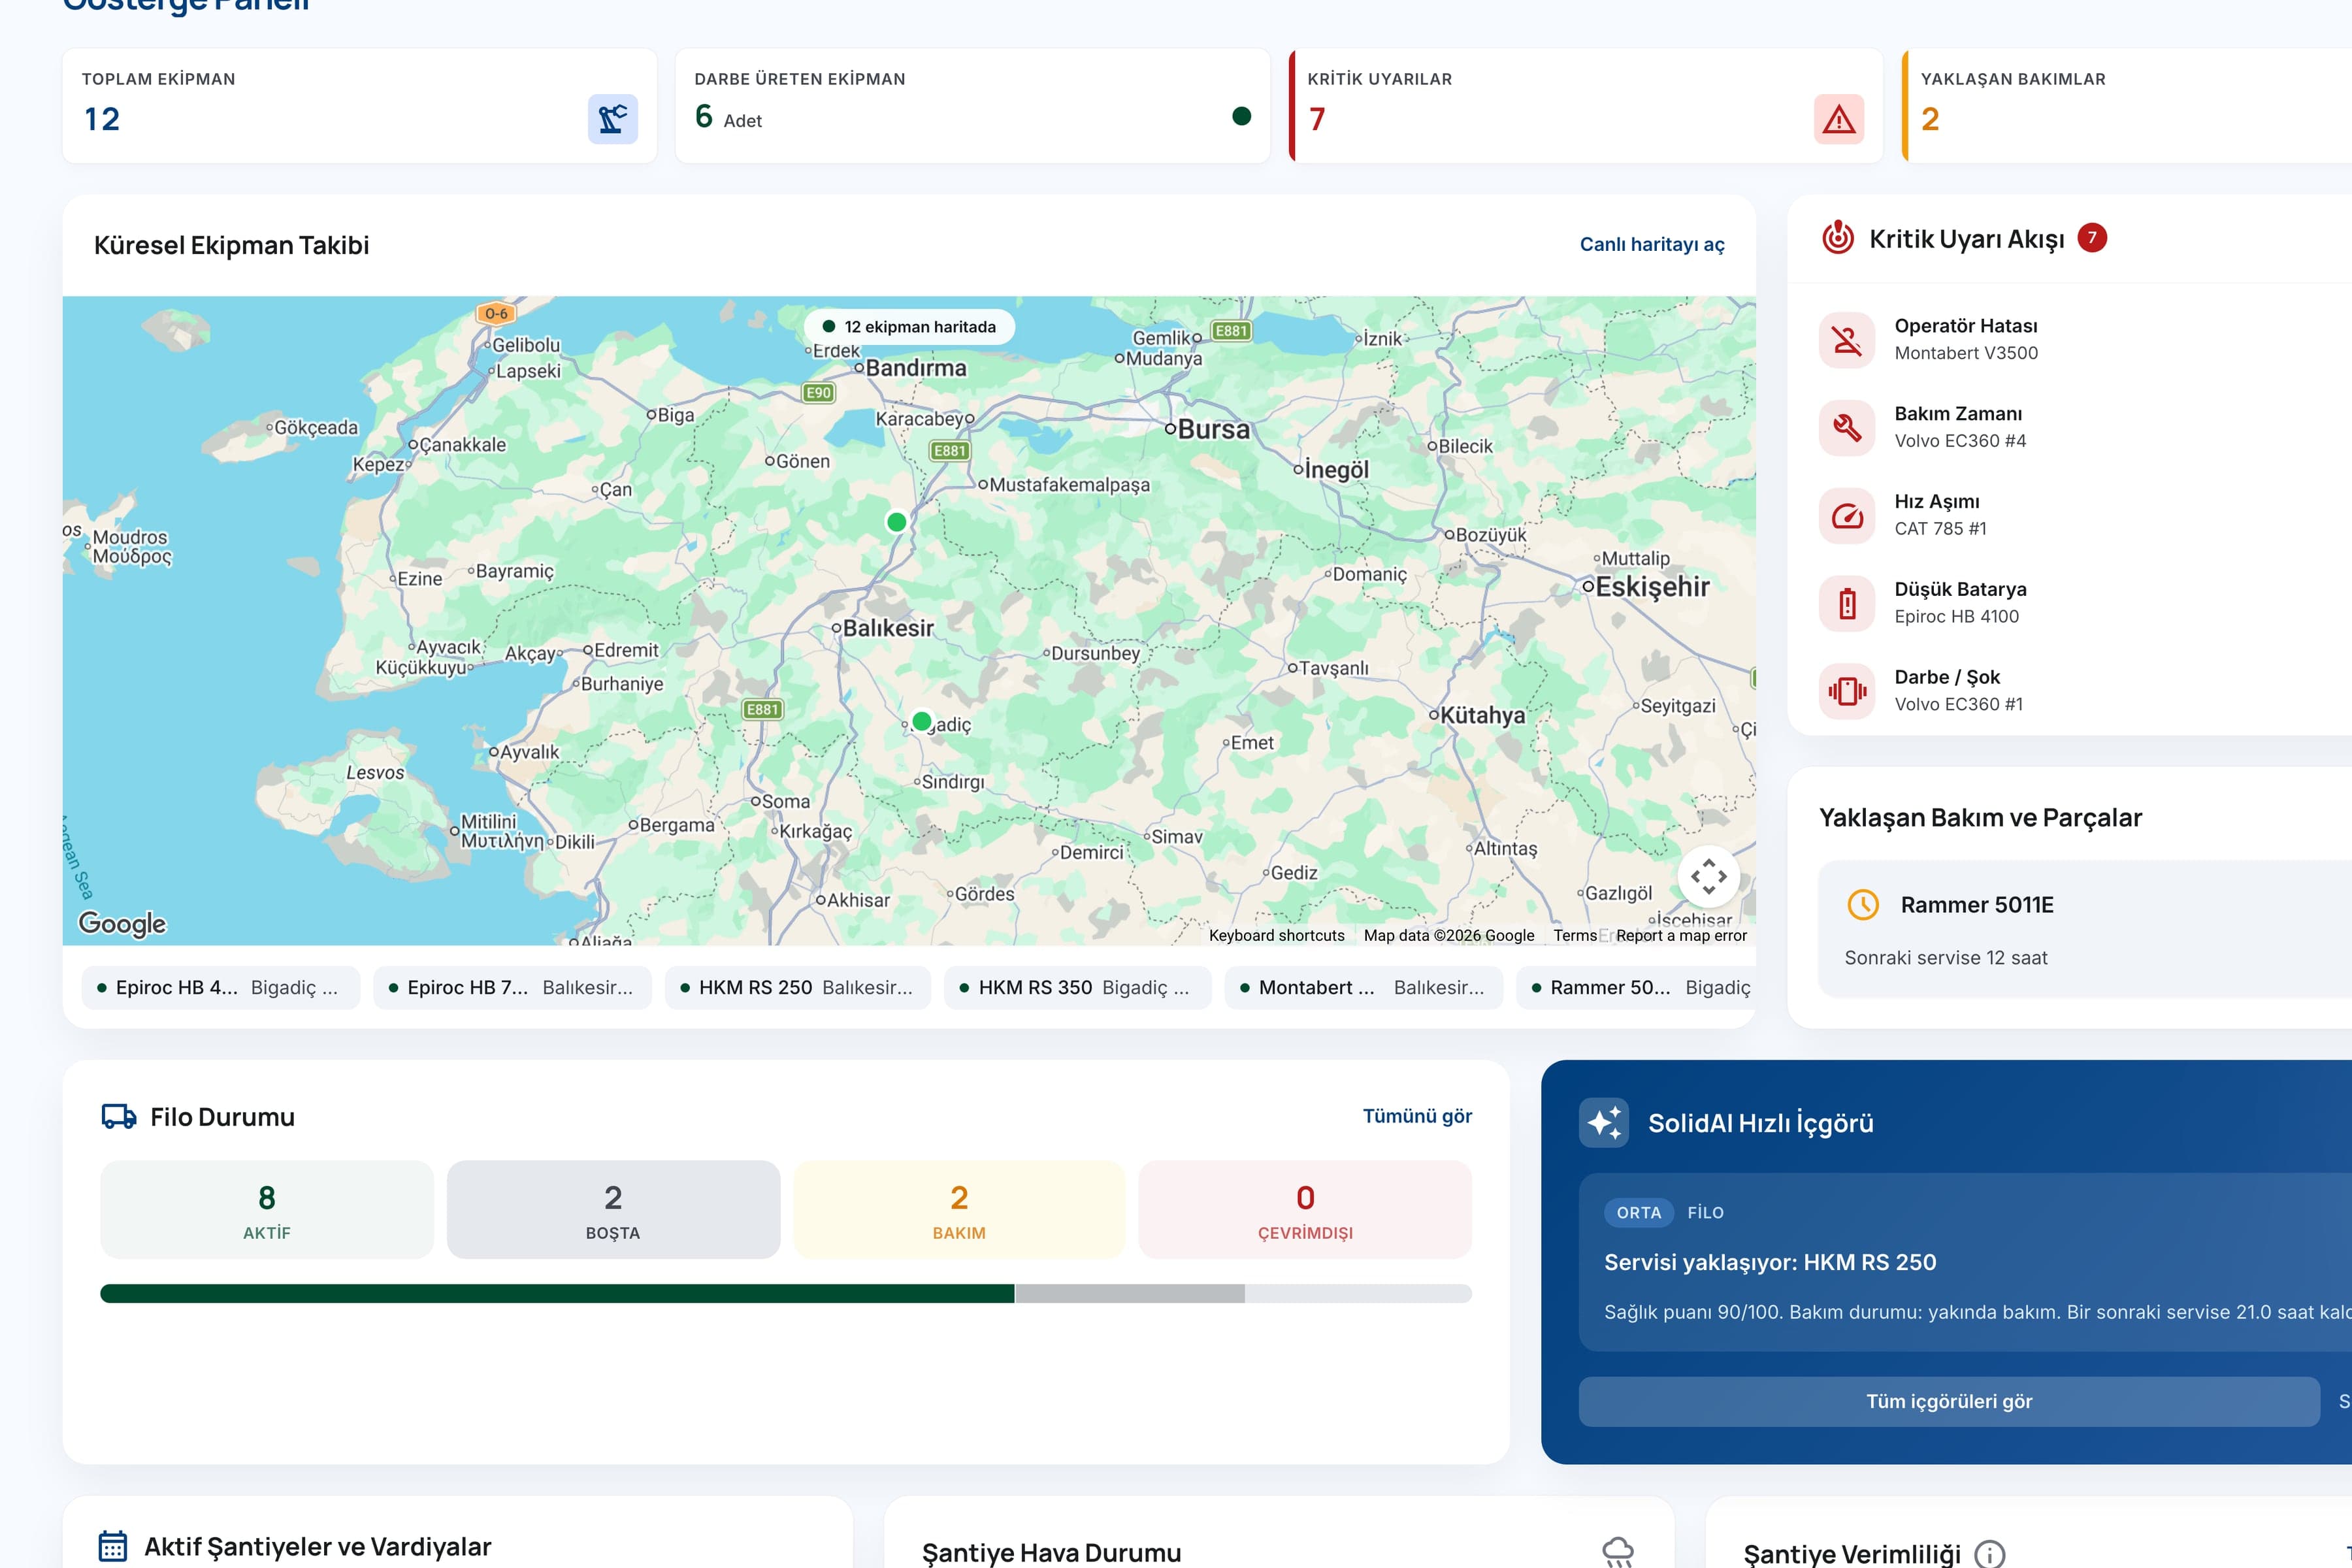Screen dimensions: 2352x1568
Task: Click the grey idle segment of fleet bar
Action: [x=1129, y=1294]
